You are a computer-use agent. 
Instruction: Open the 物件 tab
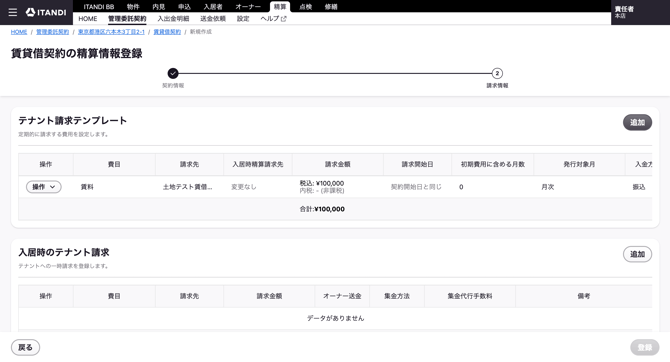pyautogui.click(x=133, y=7)
